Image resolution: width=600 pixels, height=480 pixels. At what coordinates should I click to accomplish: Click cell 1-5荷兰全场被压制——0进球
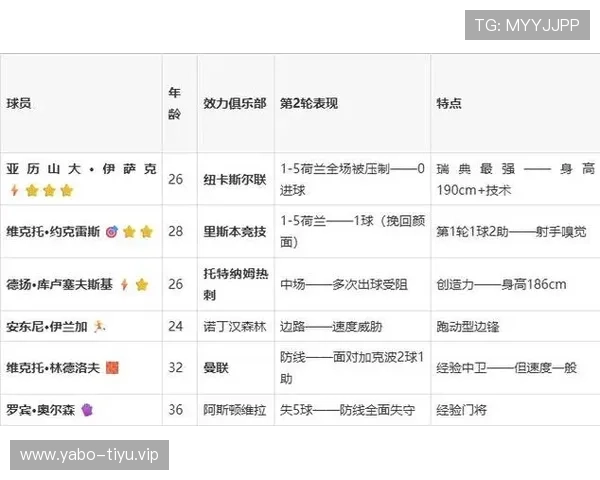point(352,180)
